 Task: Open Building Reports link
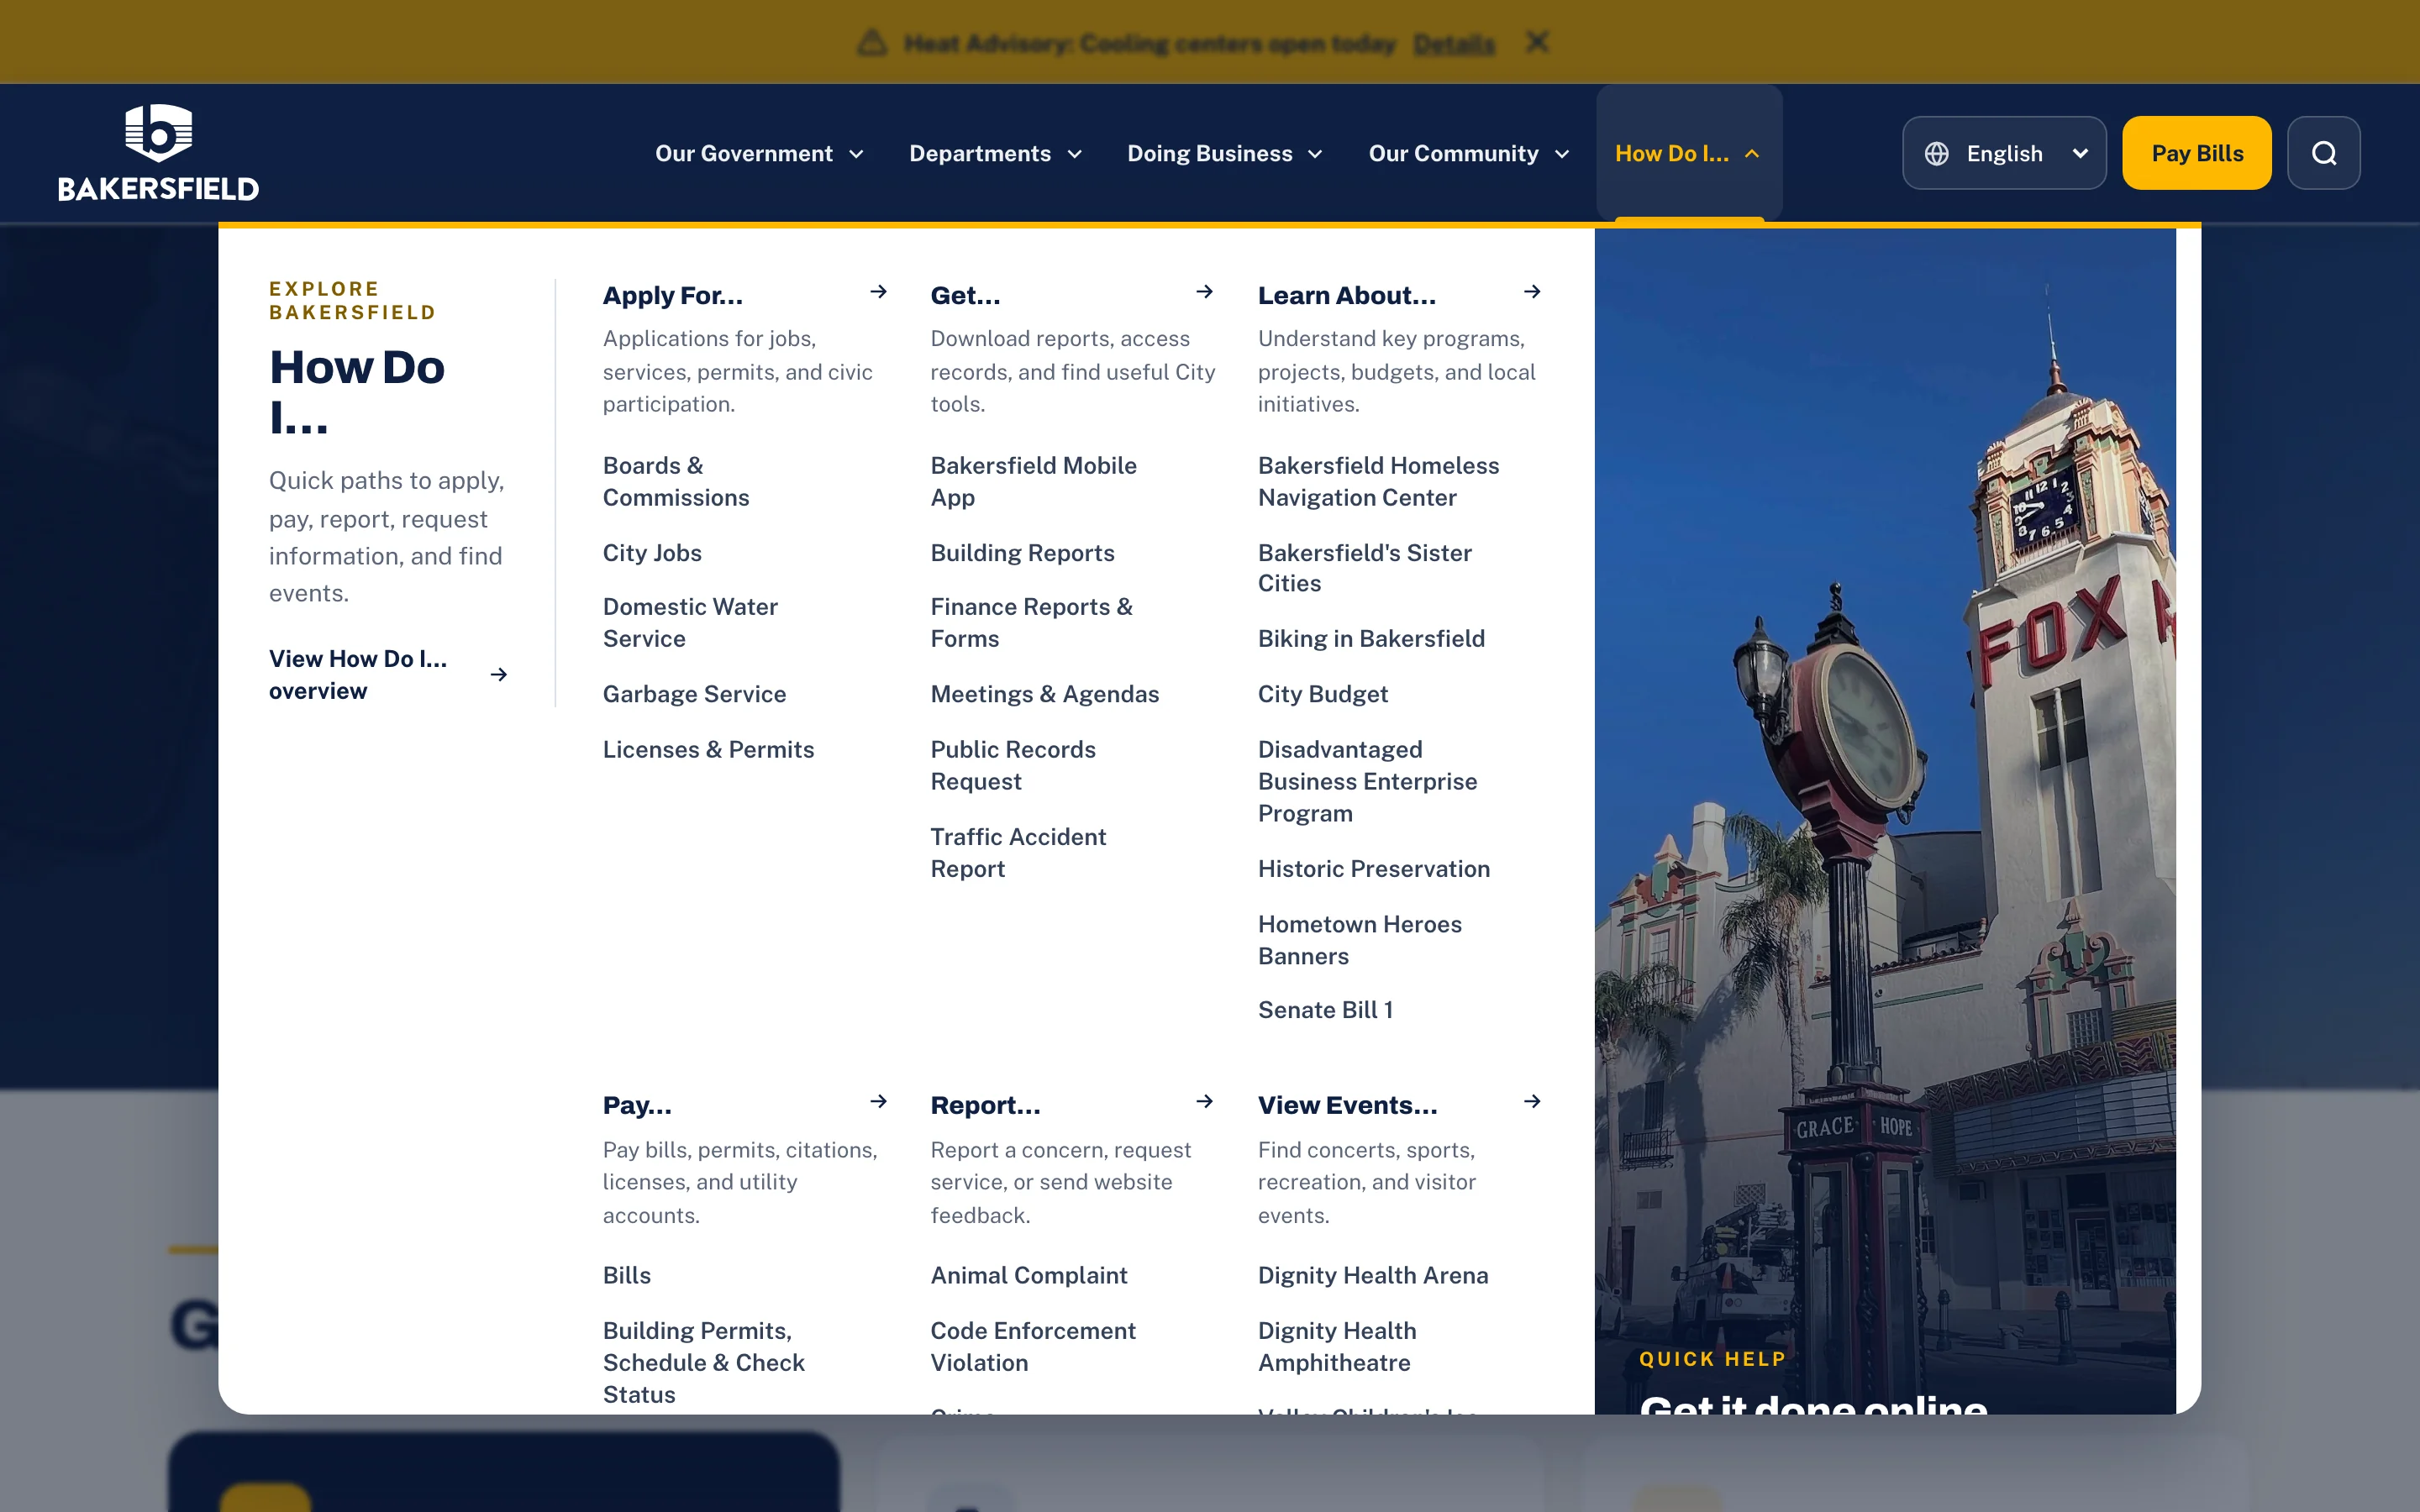[x=1022, y=553]
